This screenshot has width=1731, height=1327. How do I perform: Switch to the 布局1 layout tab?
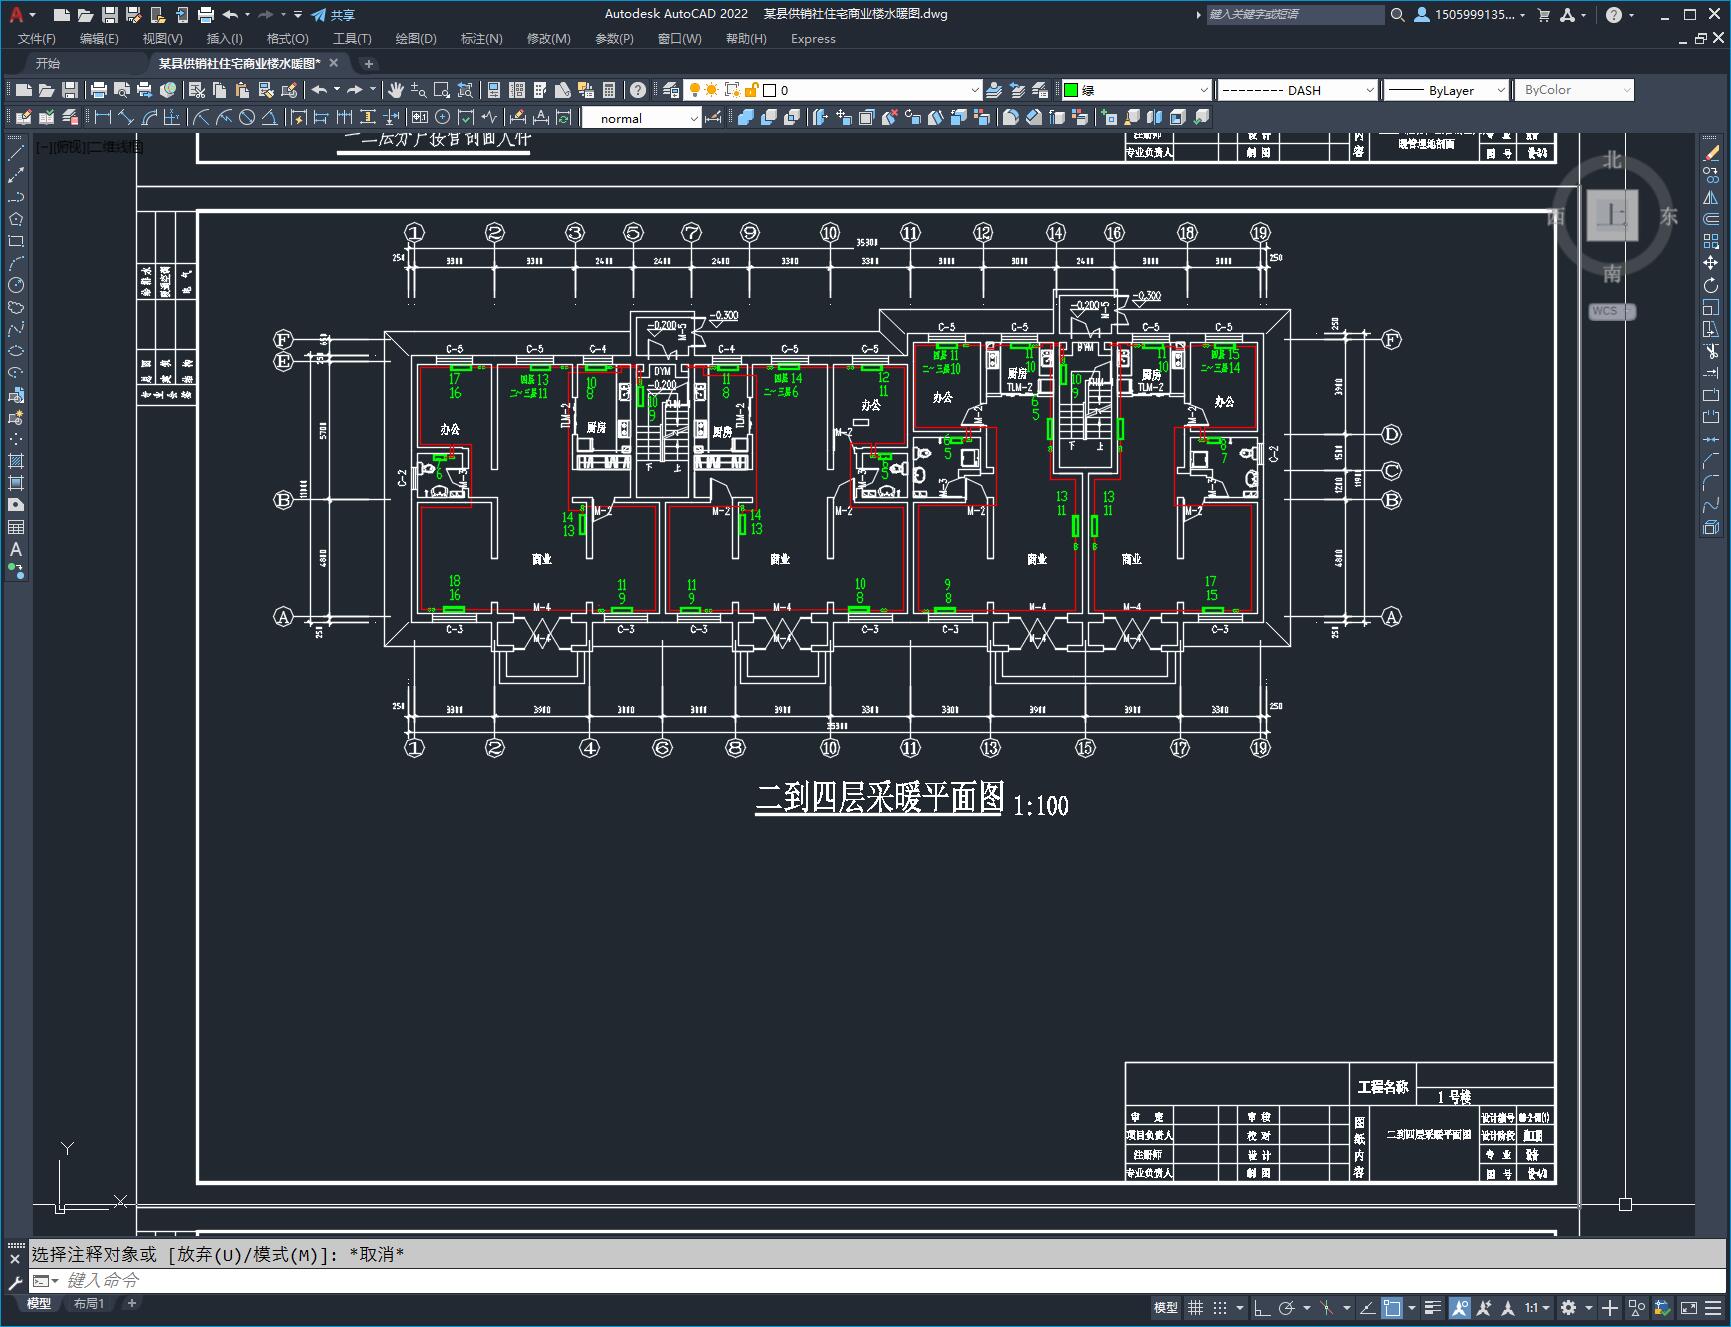[x=89, y=1303]
